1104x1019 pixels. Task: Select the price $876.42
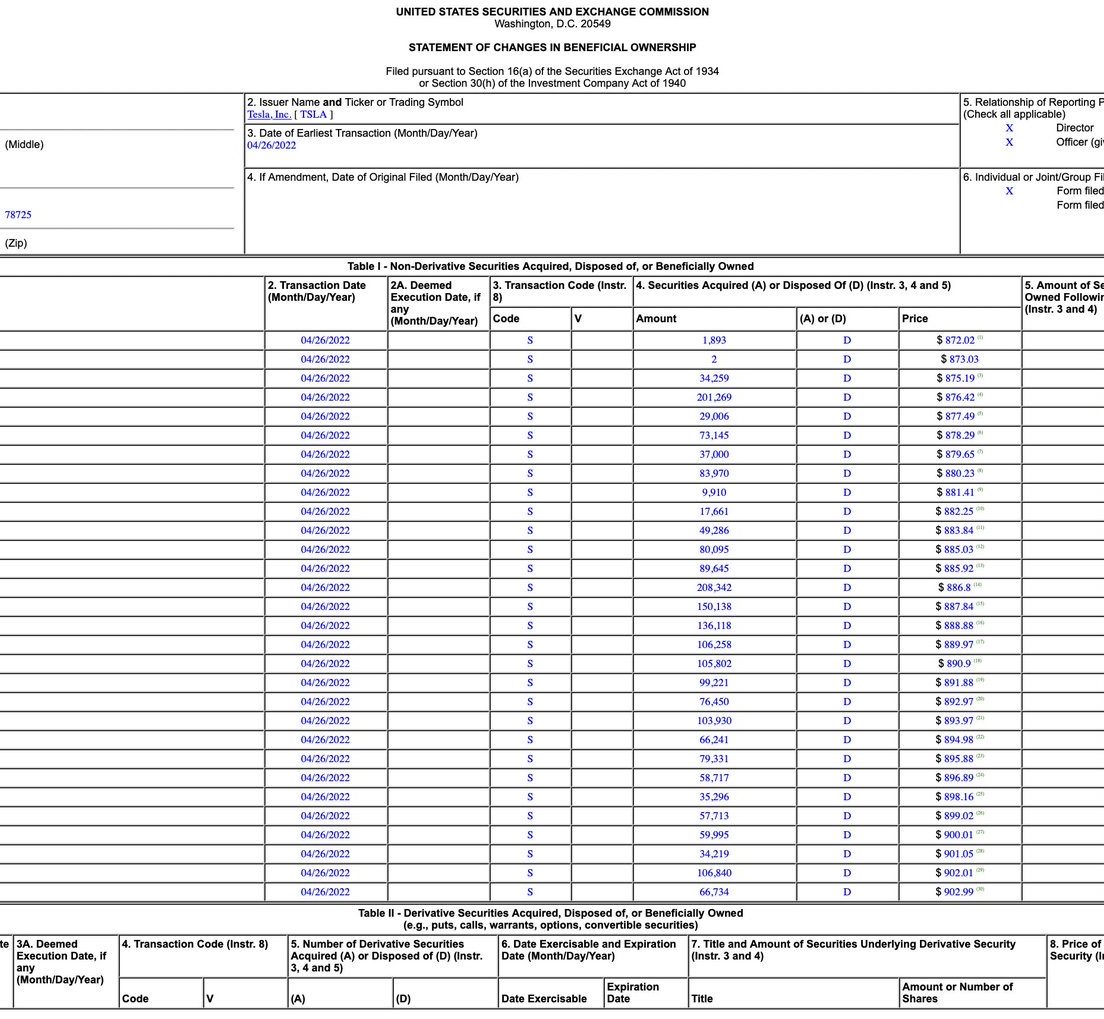[955, 397]
